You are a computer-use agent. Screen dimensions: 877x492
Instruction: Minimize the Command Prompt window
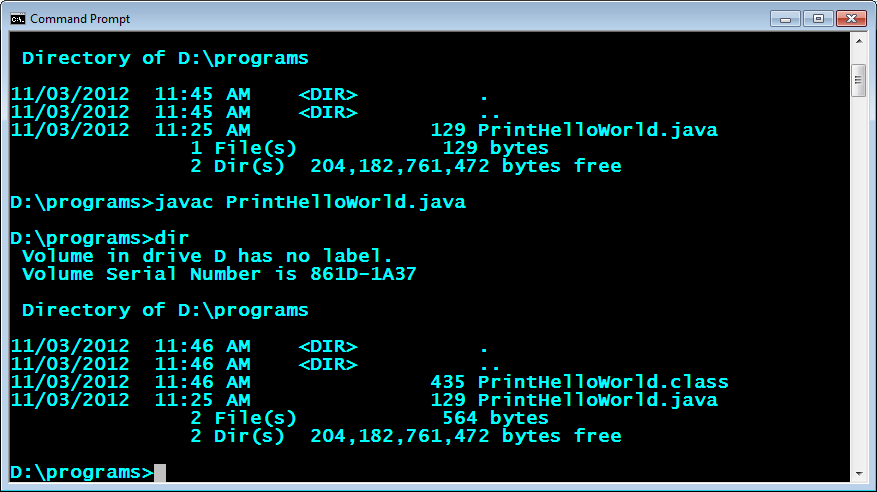(x=787, y=18)
